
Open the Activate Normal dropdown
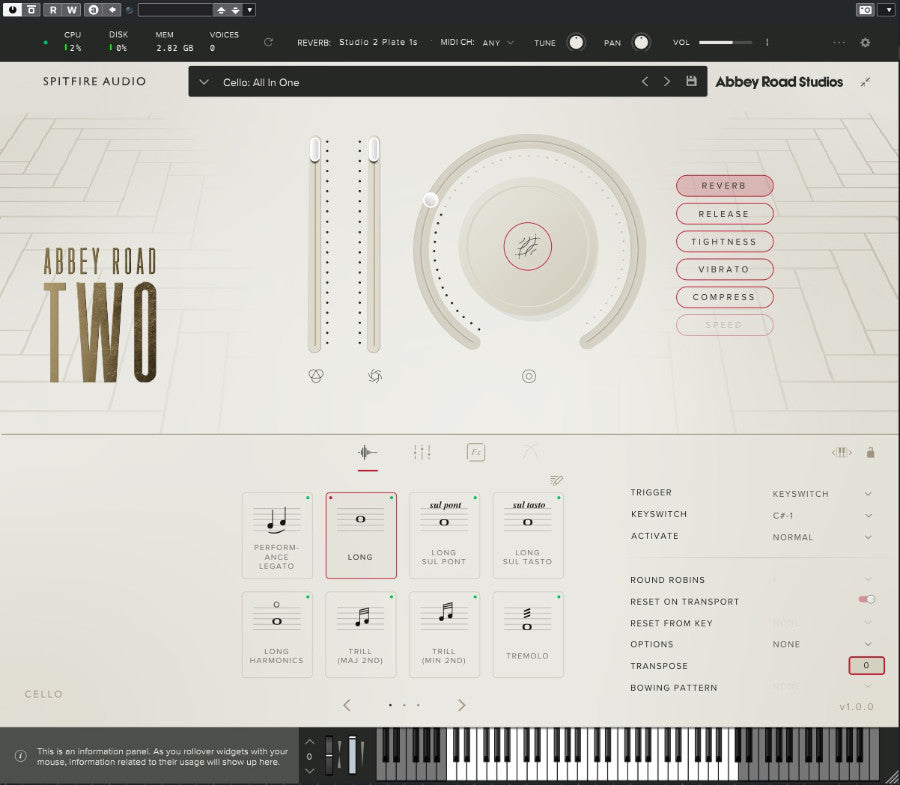(822, 537)
